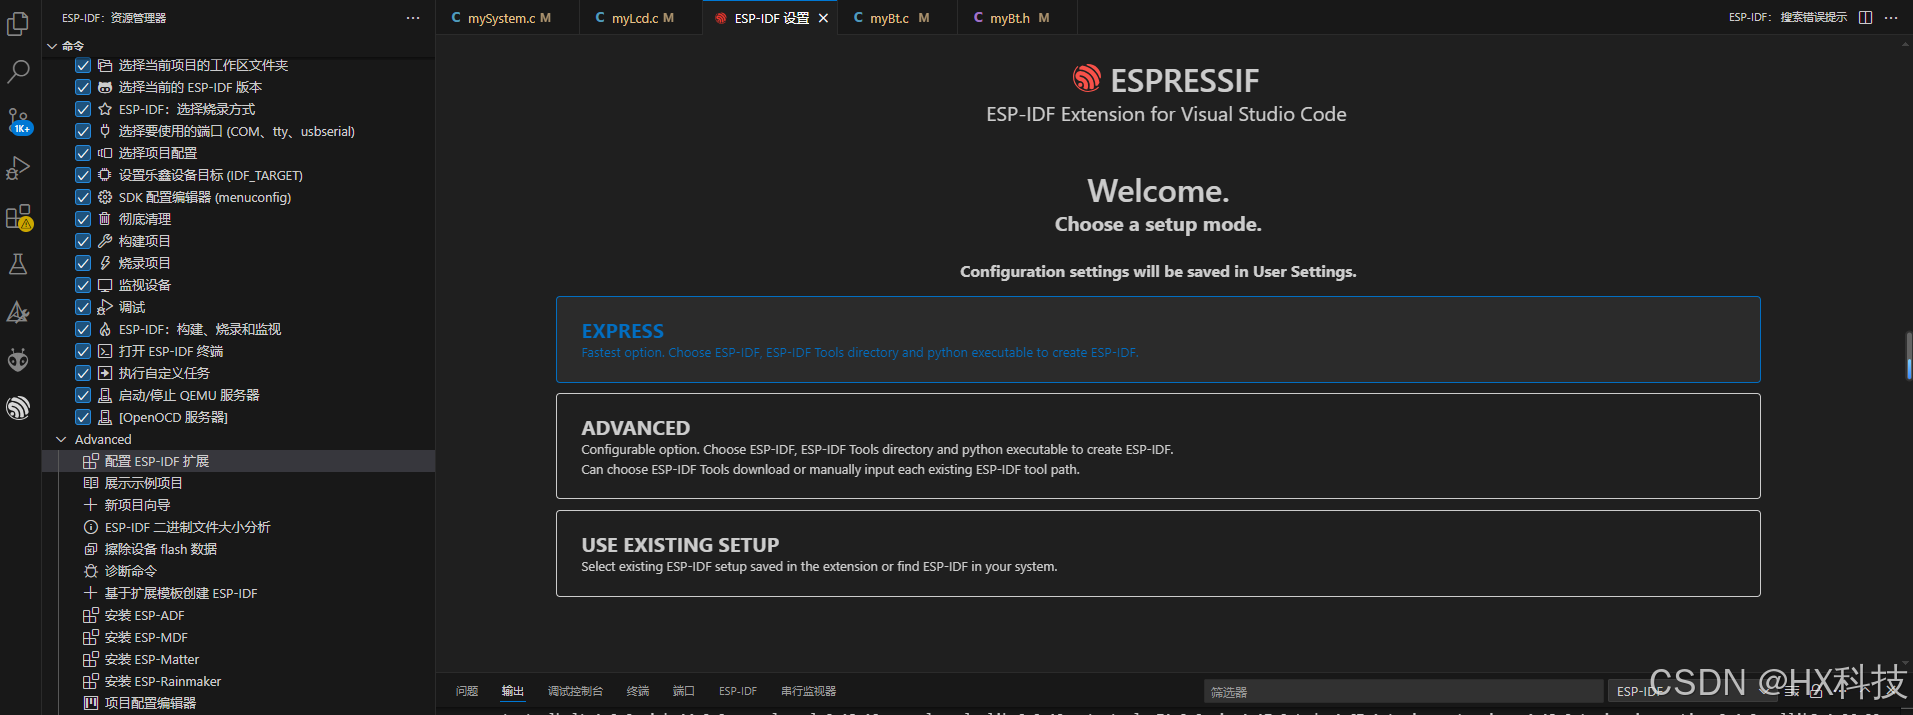Click the 筛选器 filter input field
The image size is (1913, 715).
point(1403,691)
